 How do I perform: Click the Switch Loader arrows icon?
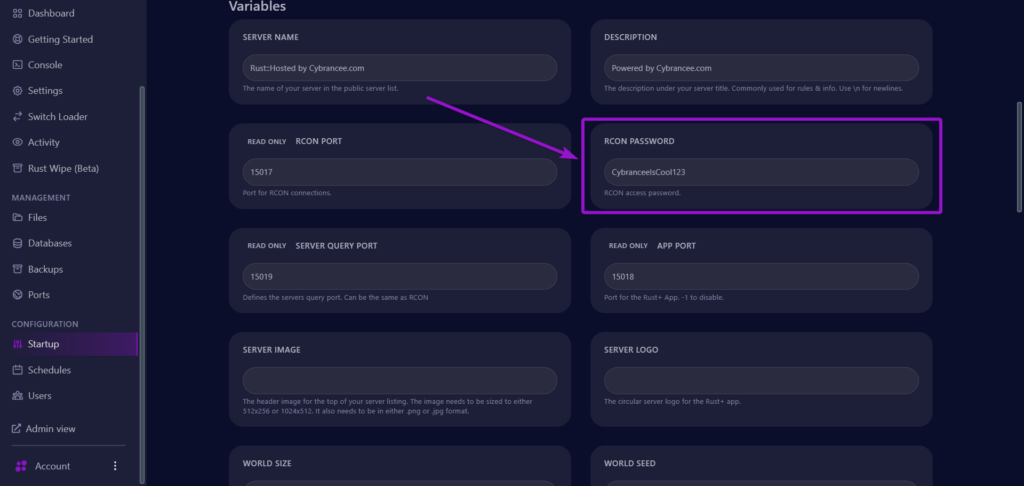(18, 117)
